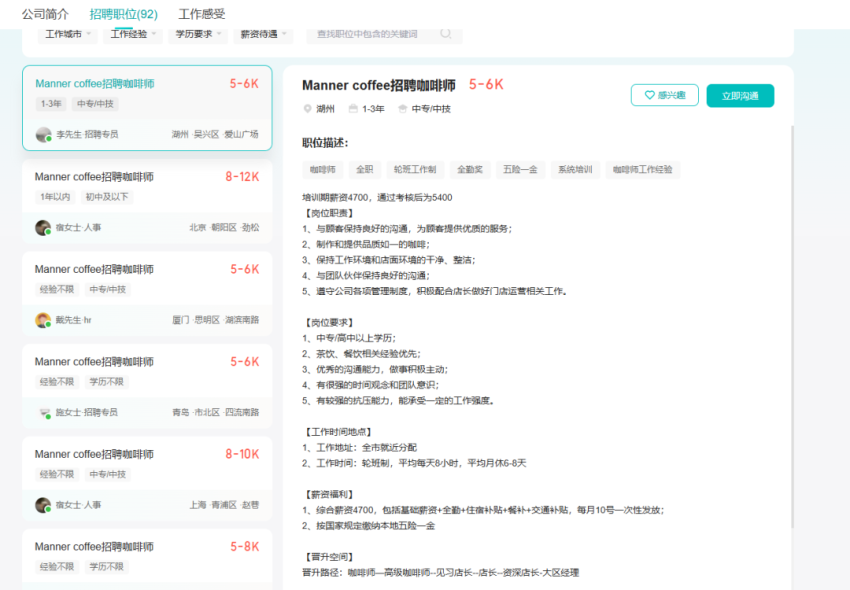Expand the 工作经验 filter dropdown
This screenshot has height=590, width=850.
coord(133,34)
